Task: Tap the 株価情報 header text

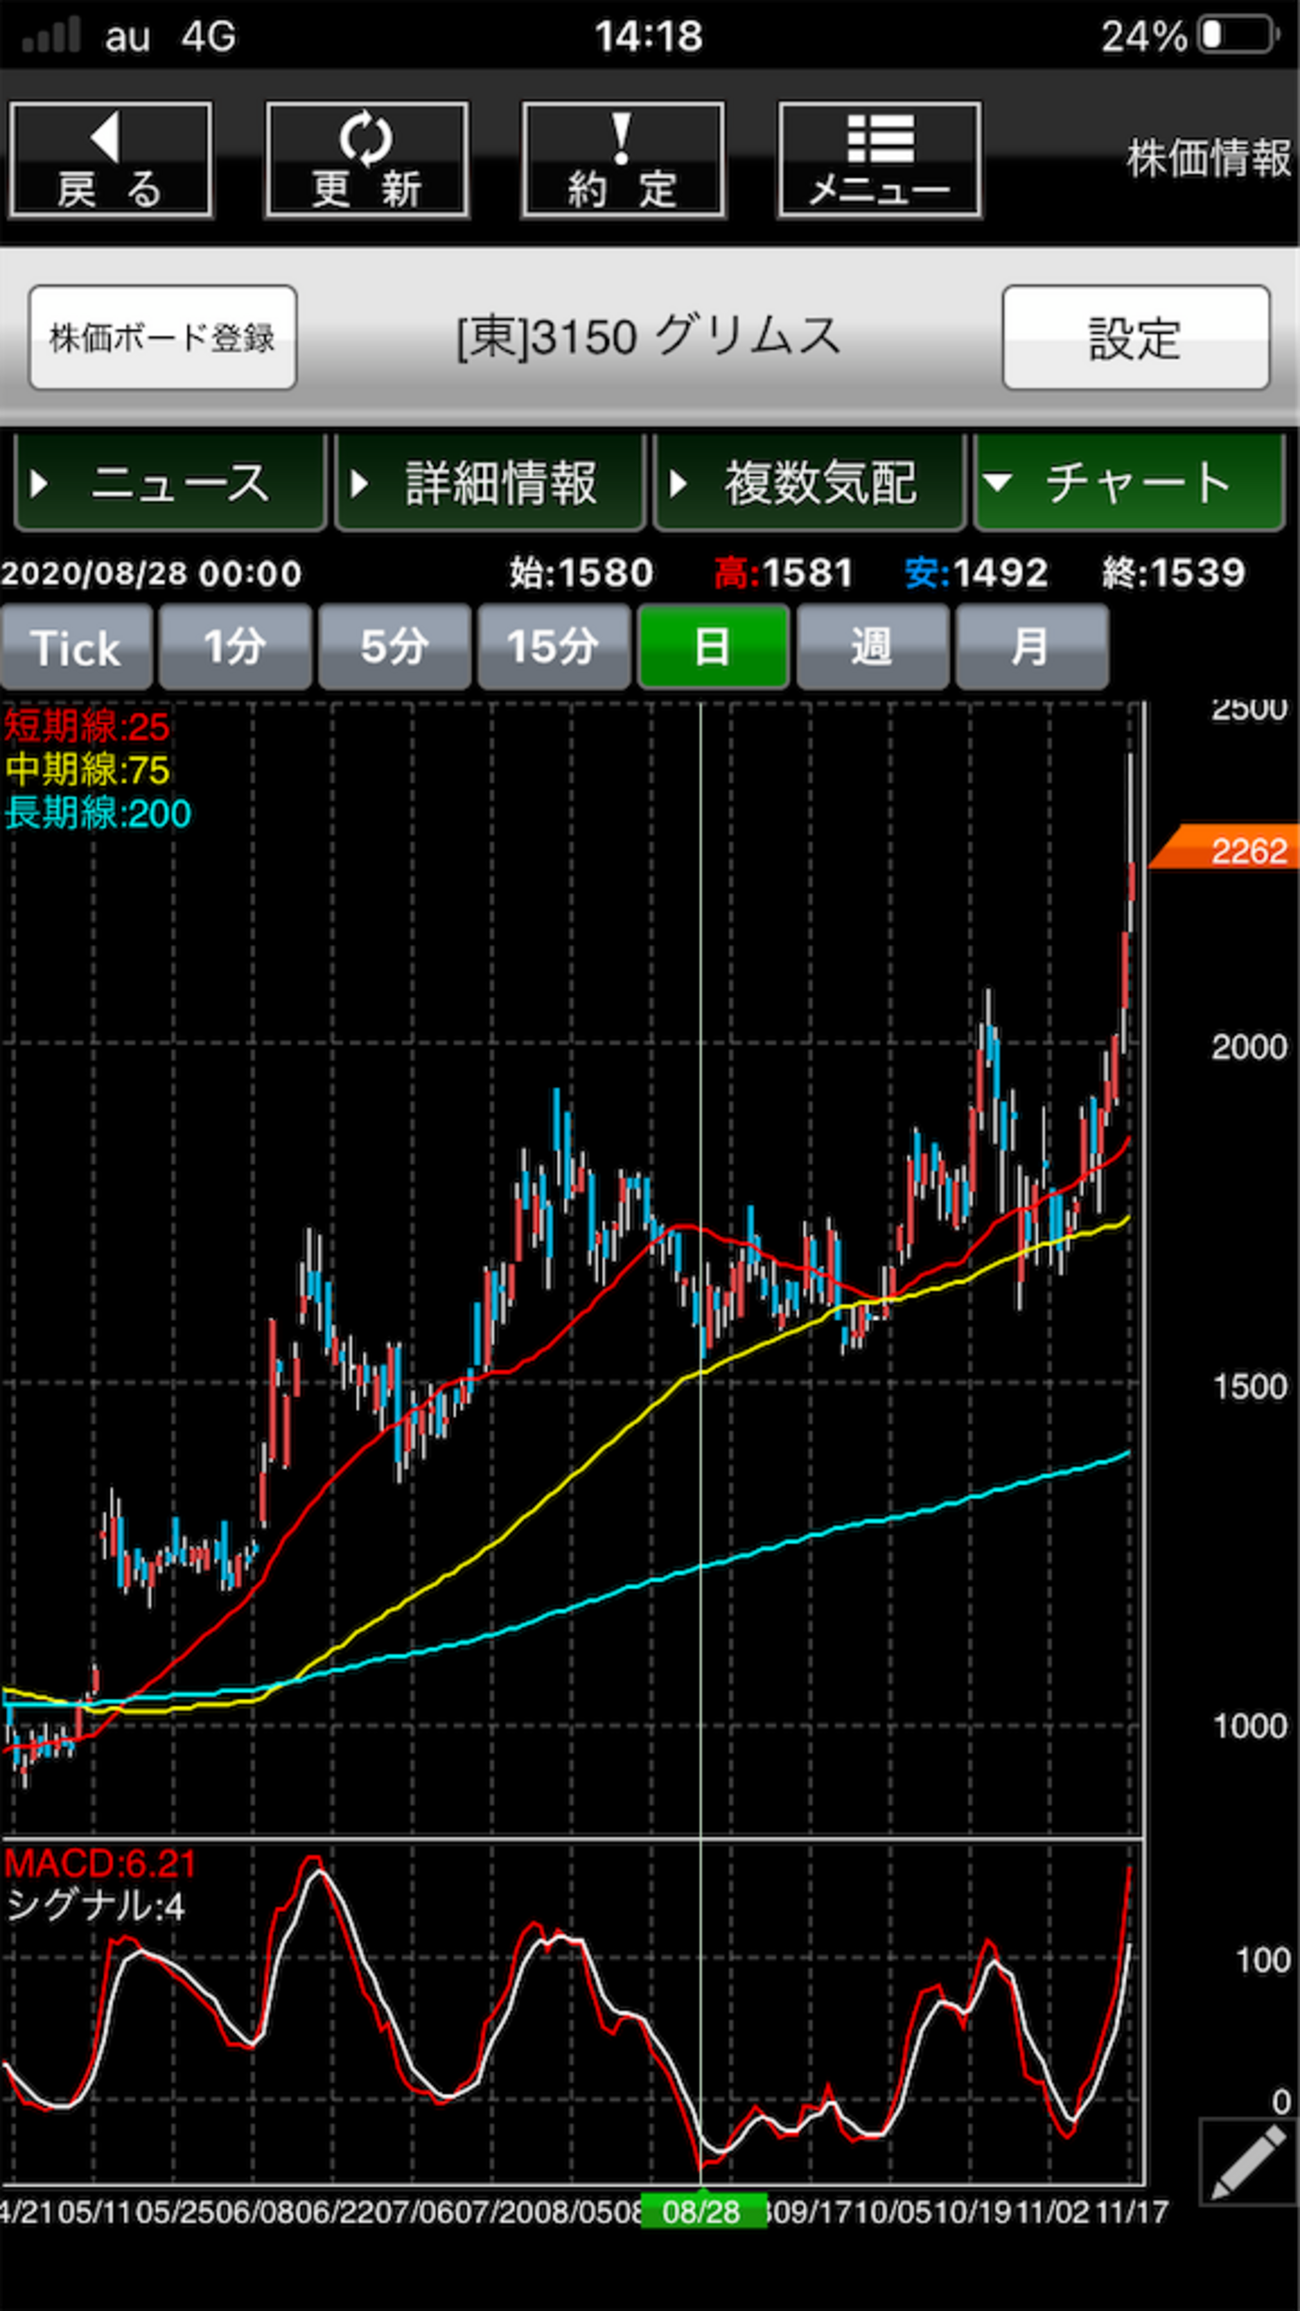Action: tap(1209, 159)
